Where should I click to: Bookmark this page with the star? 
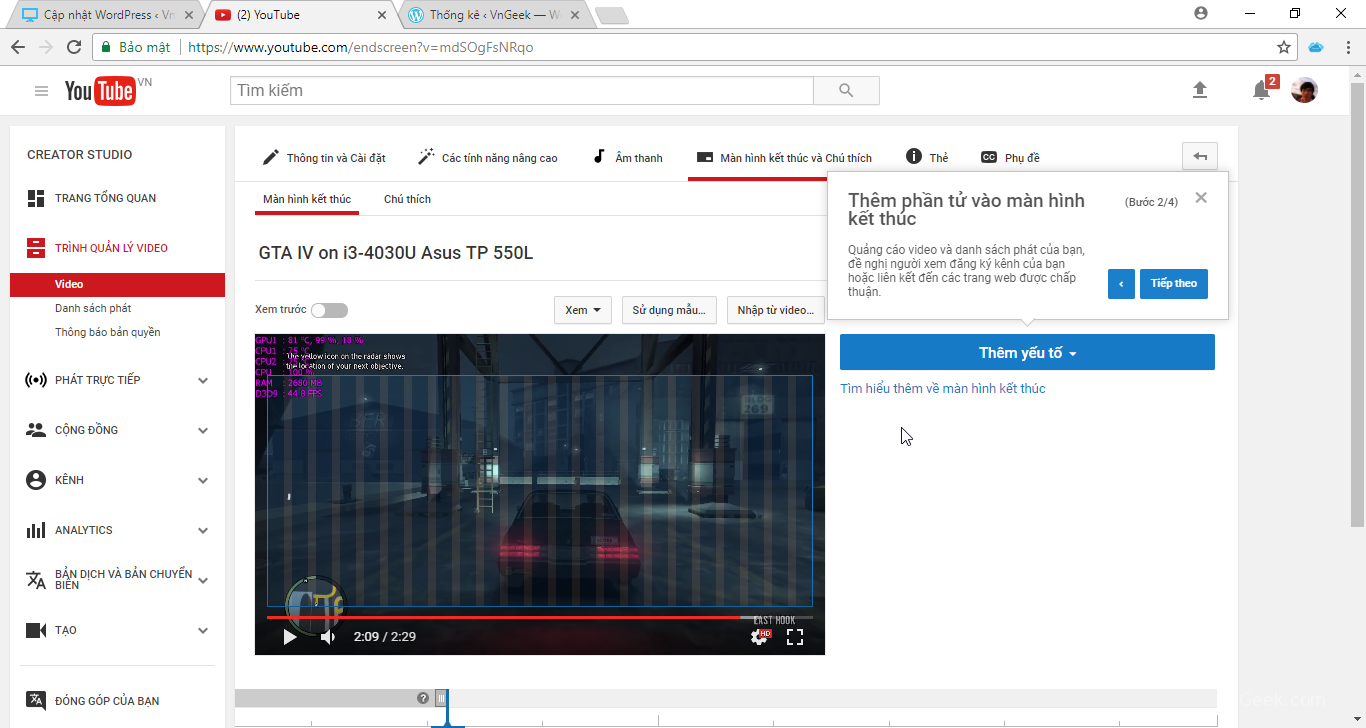click(1284, 47)
